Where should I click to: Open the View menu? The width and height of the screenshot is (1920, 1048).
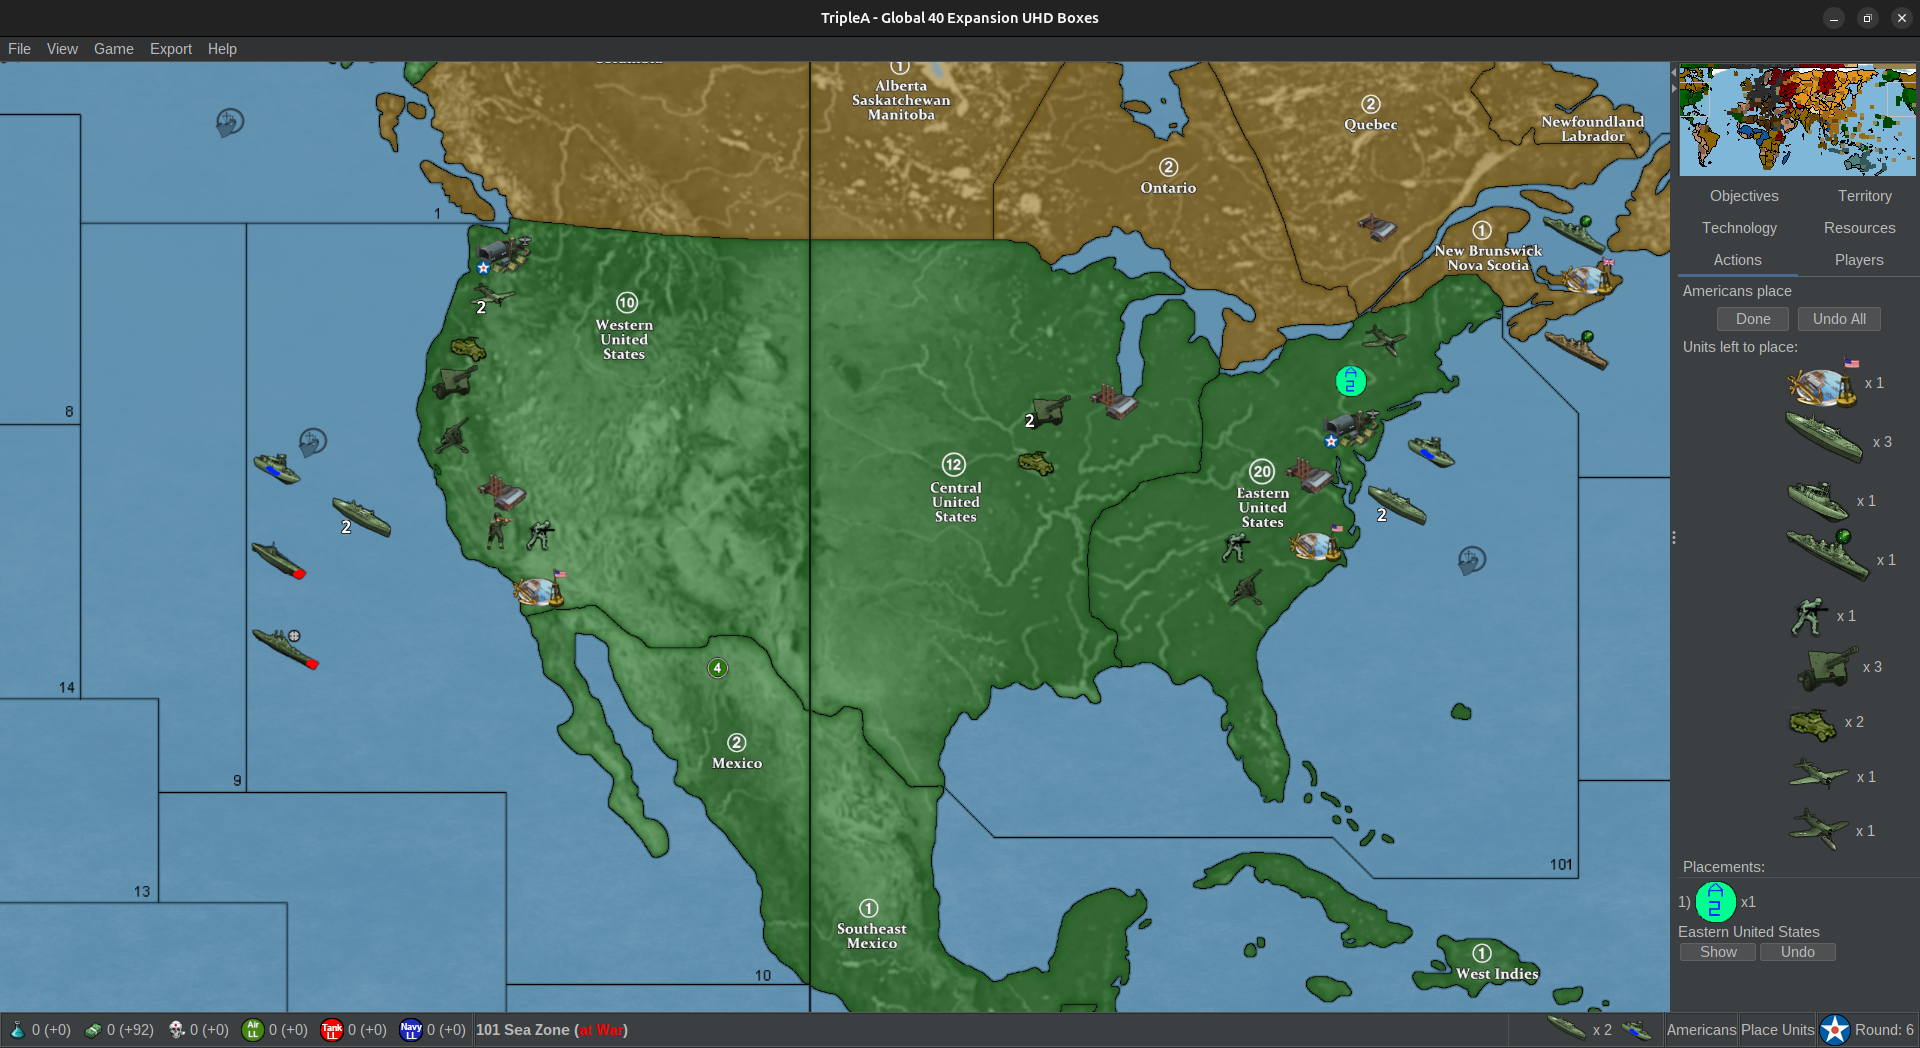pyautogui.click(x=62, y=49)
